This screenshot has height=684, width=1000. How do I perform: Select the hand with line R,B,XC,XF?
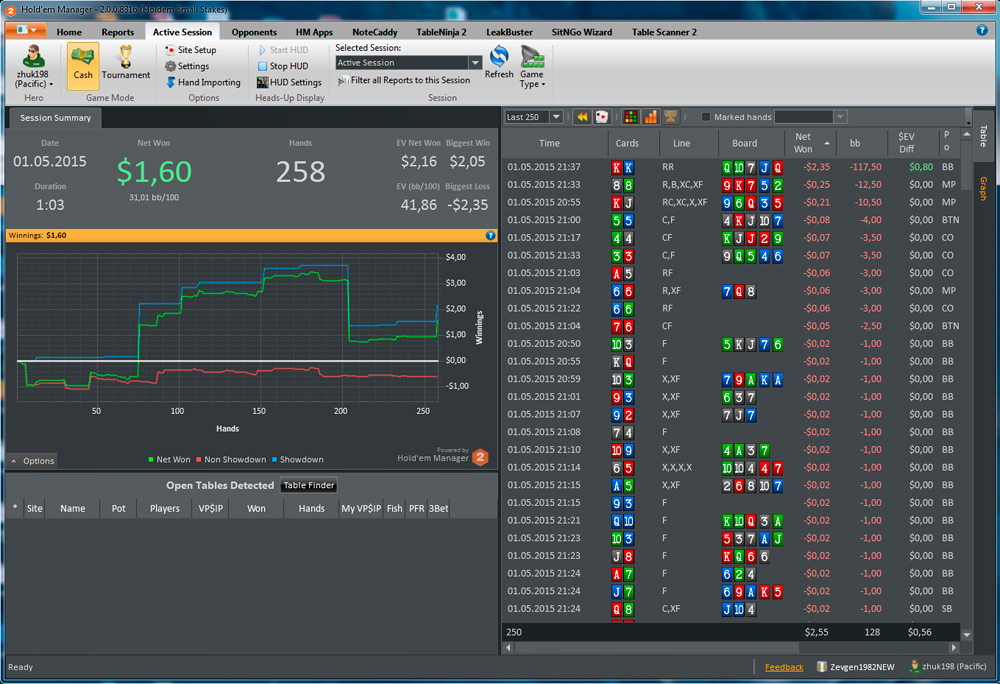(730, 185)
